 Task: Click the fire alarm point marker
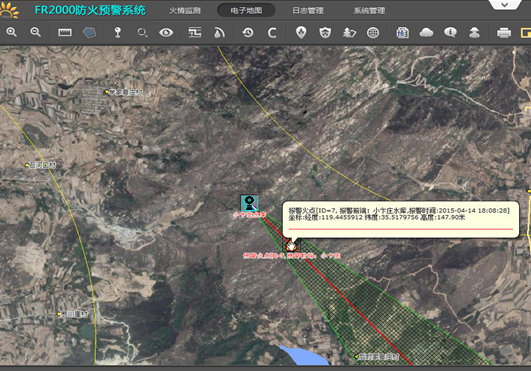[291, 245]
